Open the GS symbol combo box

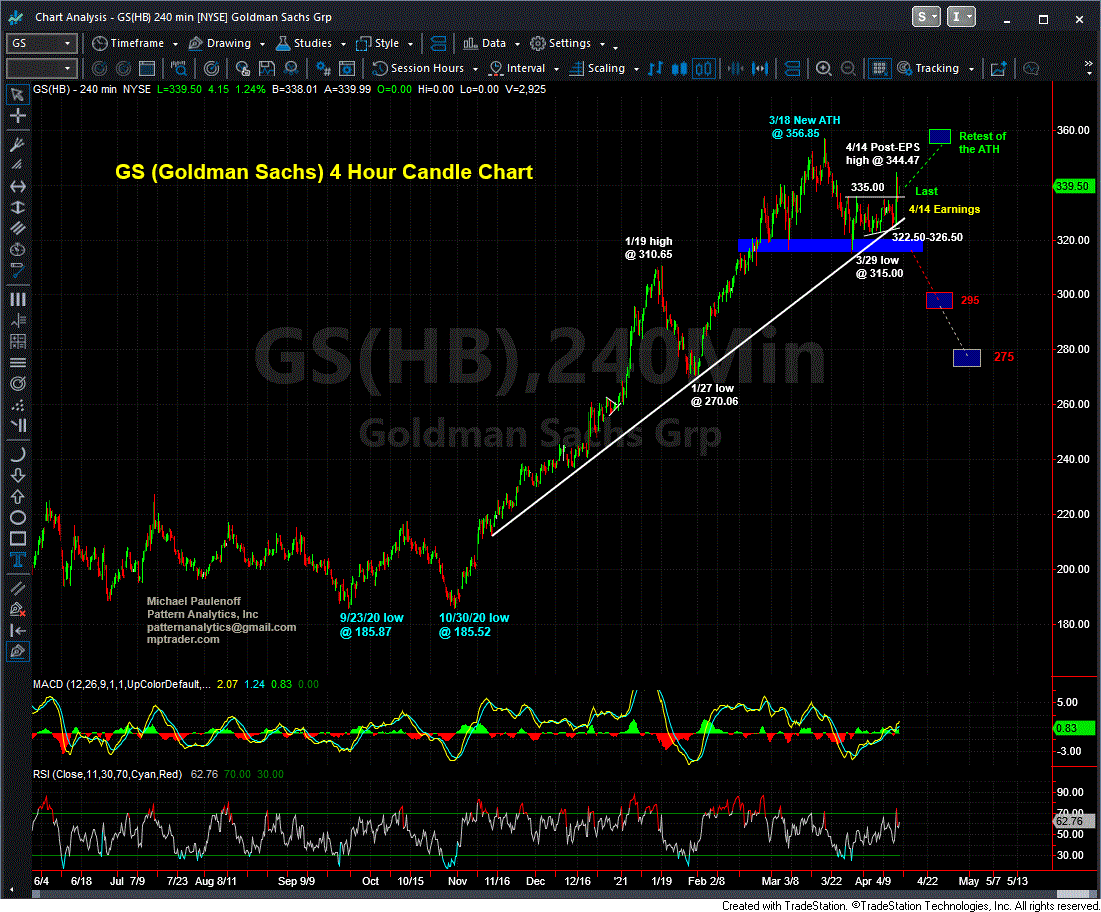(x=41, y=44)
